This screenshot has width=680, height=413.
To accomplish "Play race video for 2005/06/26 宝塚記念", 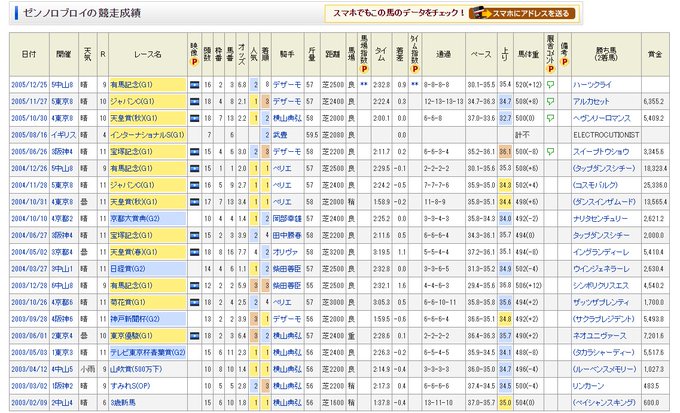I will coord(194,152).
